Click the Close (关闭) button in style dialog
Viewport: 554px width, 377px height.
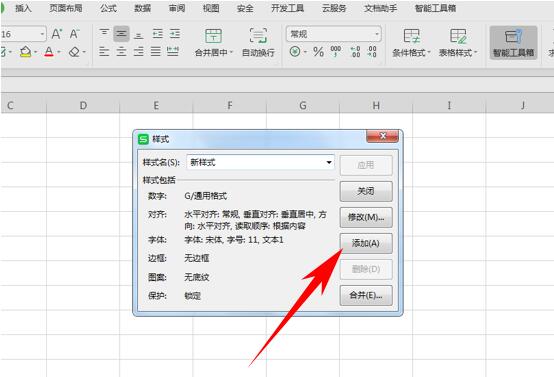click(x=366, y=191)
